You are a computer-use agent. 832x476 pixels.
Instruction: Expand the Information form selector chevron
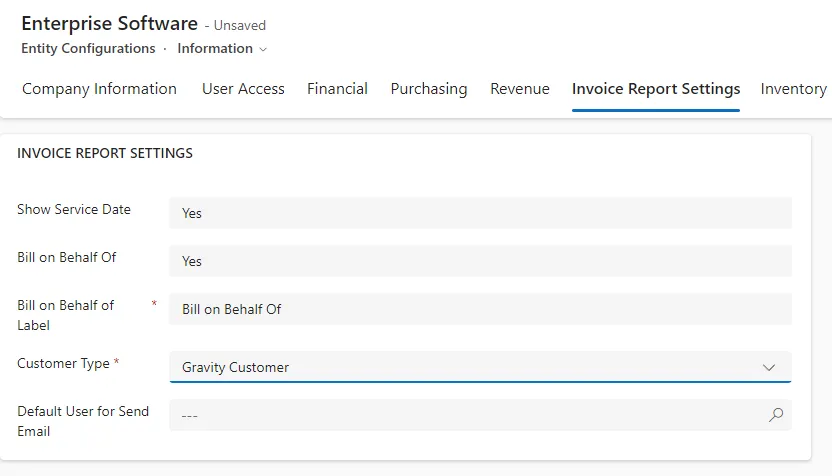coord(263,49)
